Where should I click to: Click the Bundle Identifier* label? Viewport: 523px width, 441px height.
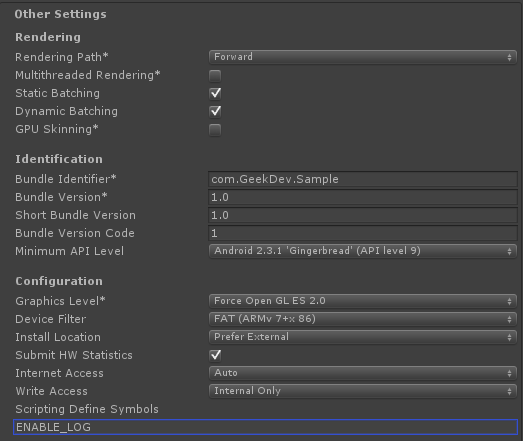66,179
